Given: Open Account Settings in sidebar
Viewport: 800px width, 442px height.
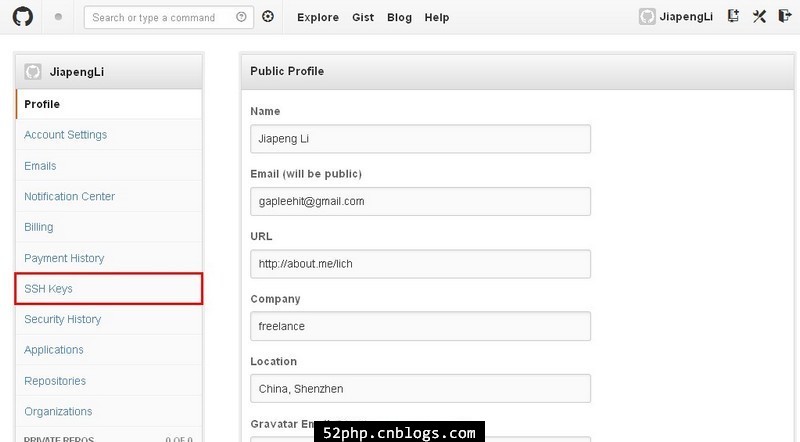Looking at the screenshot, I should (x=109, y=135).
